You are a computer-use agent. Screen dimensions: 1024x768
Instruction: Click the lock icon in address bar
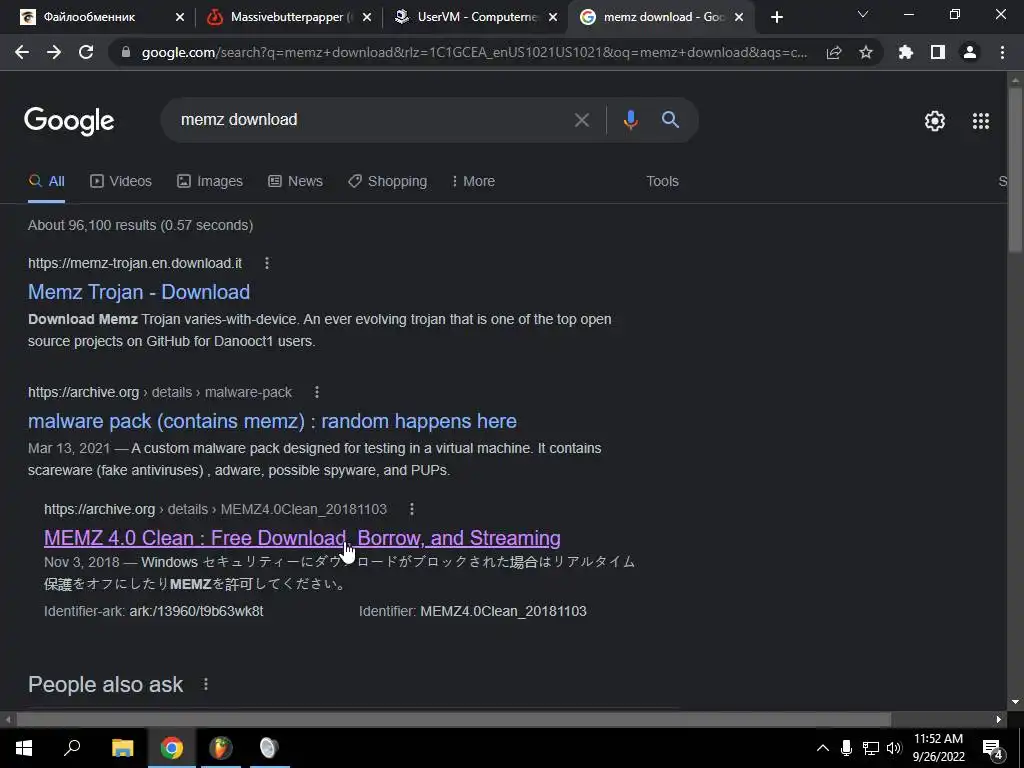coord(126,53)
